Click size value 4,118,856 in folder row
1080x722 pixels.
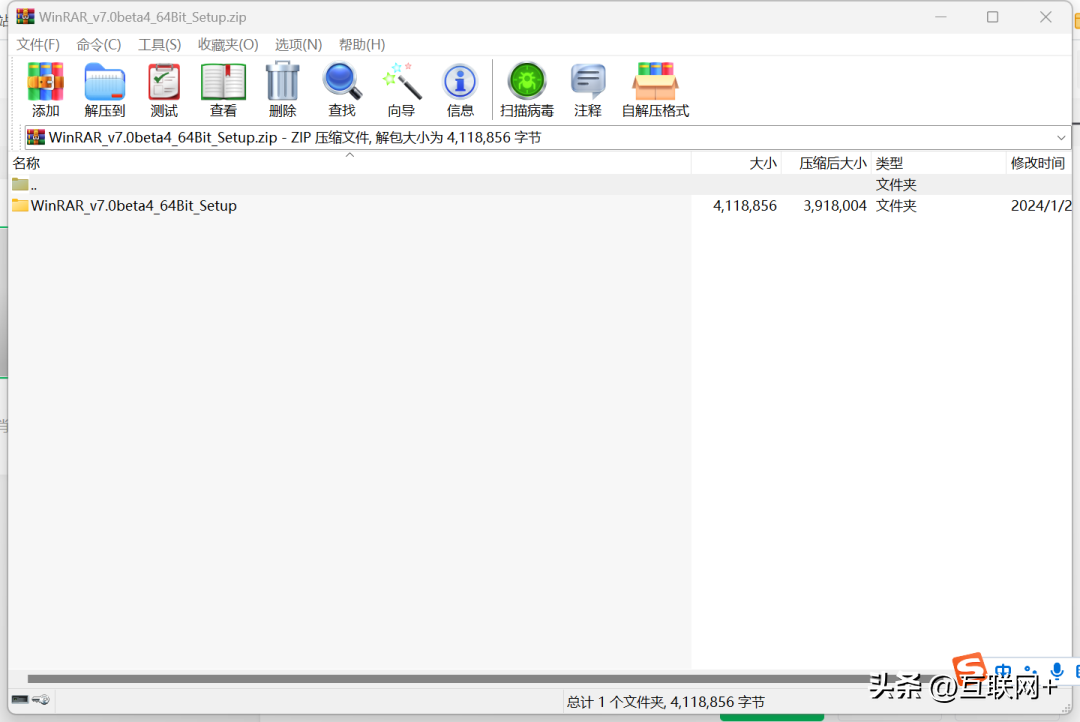[x=745, y=205]
